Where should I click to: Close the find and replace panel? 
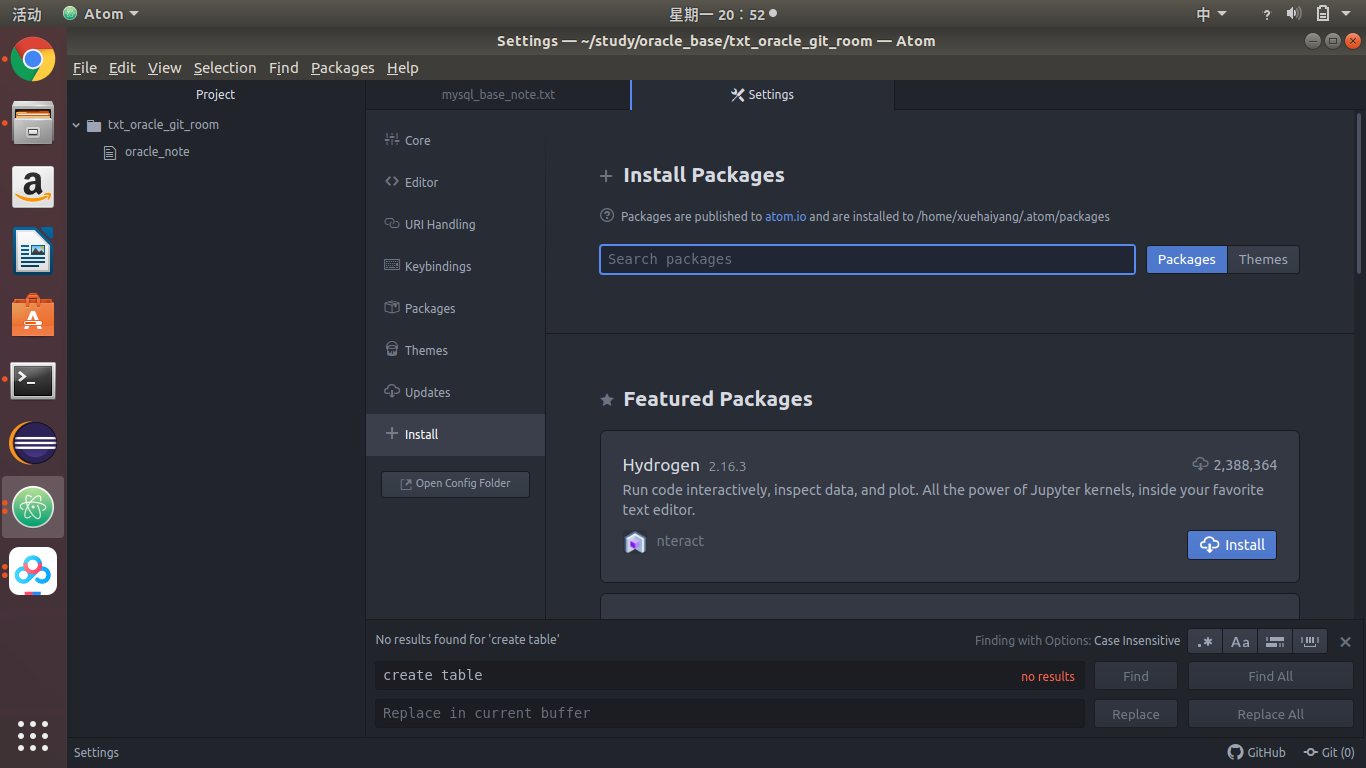point(1345,642)
